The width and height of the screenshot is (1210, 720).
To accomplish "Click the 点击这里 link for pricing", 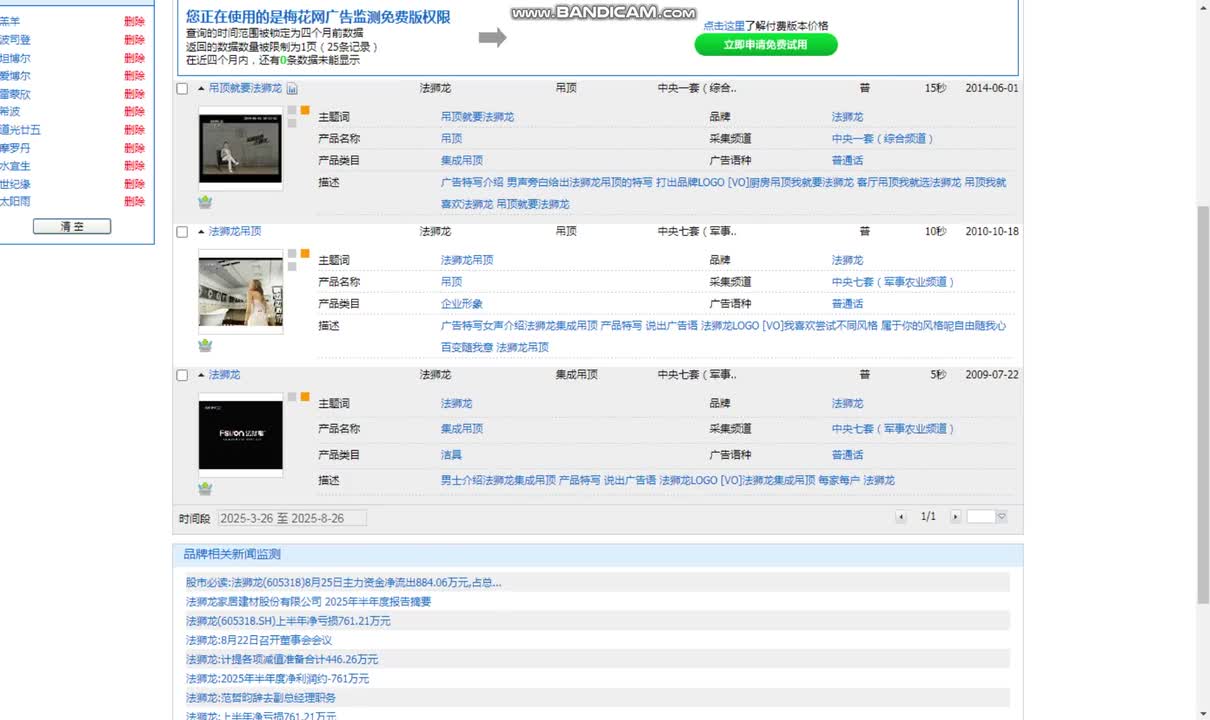I will click(724, 26).
